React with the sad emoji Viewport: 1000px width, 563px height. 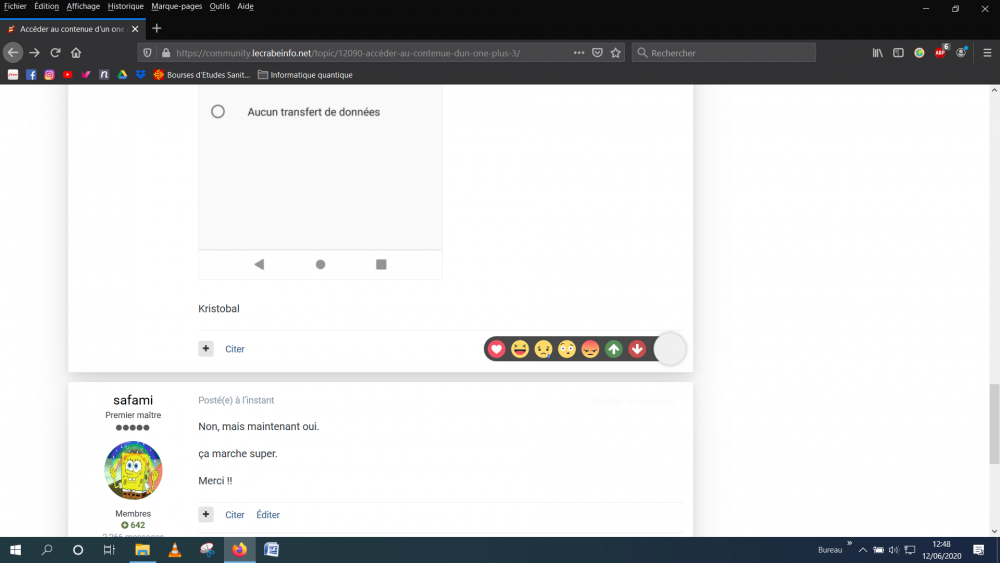543,349
